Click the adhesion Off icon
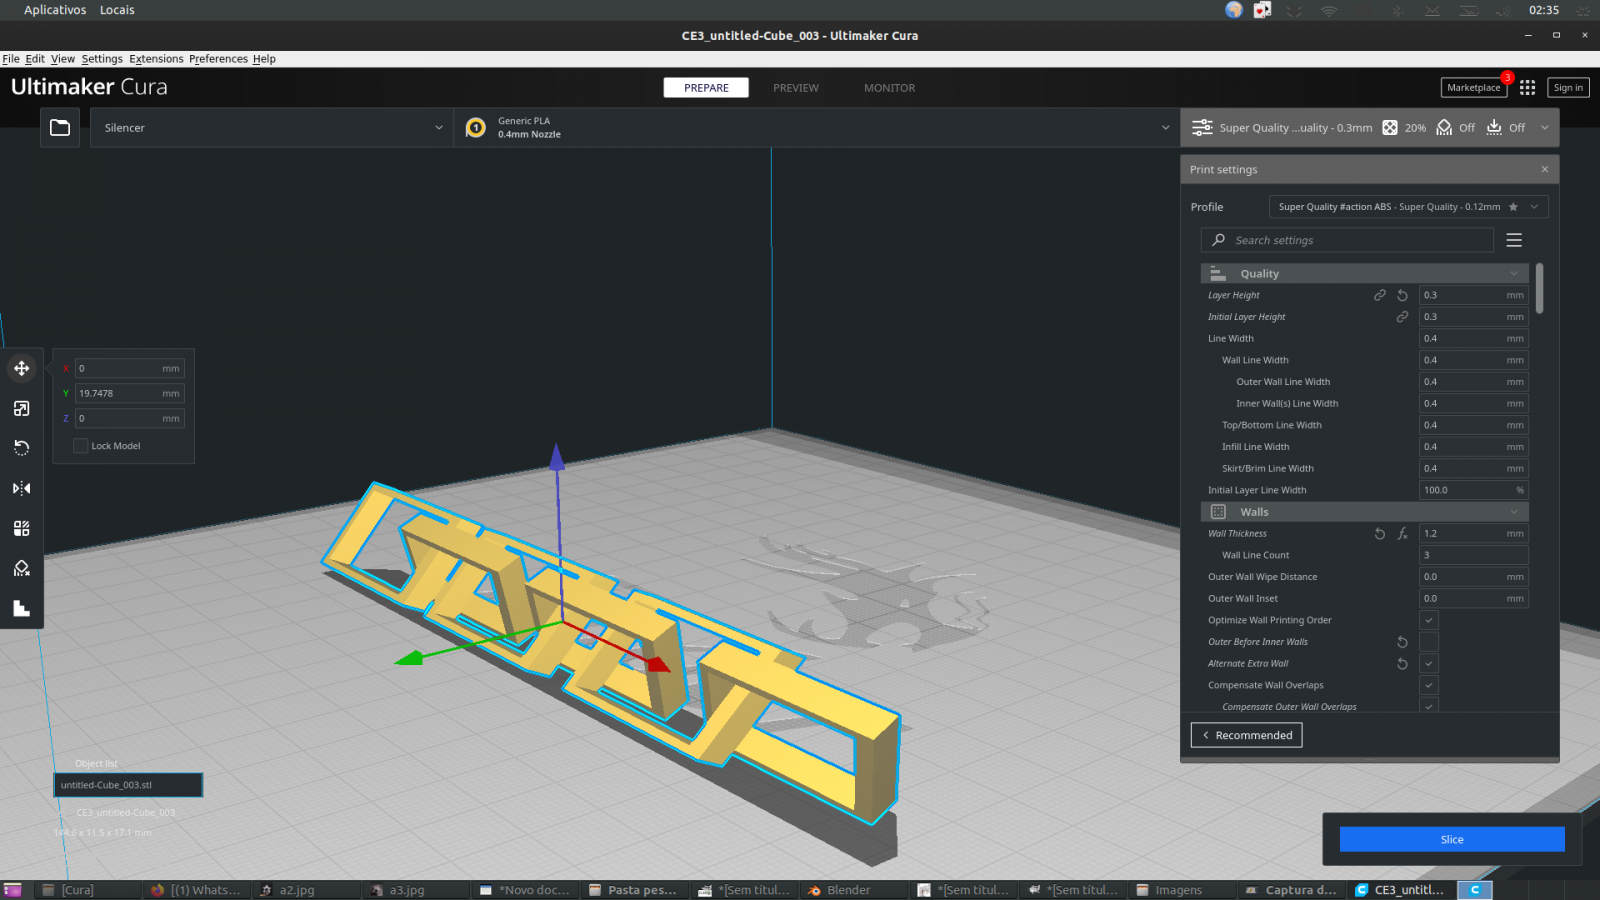1600x900 pixels. click(1494, 128)
